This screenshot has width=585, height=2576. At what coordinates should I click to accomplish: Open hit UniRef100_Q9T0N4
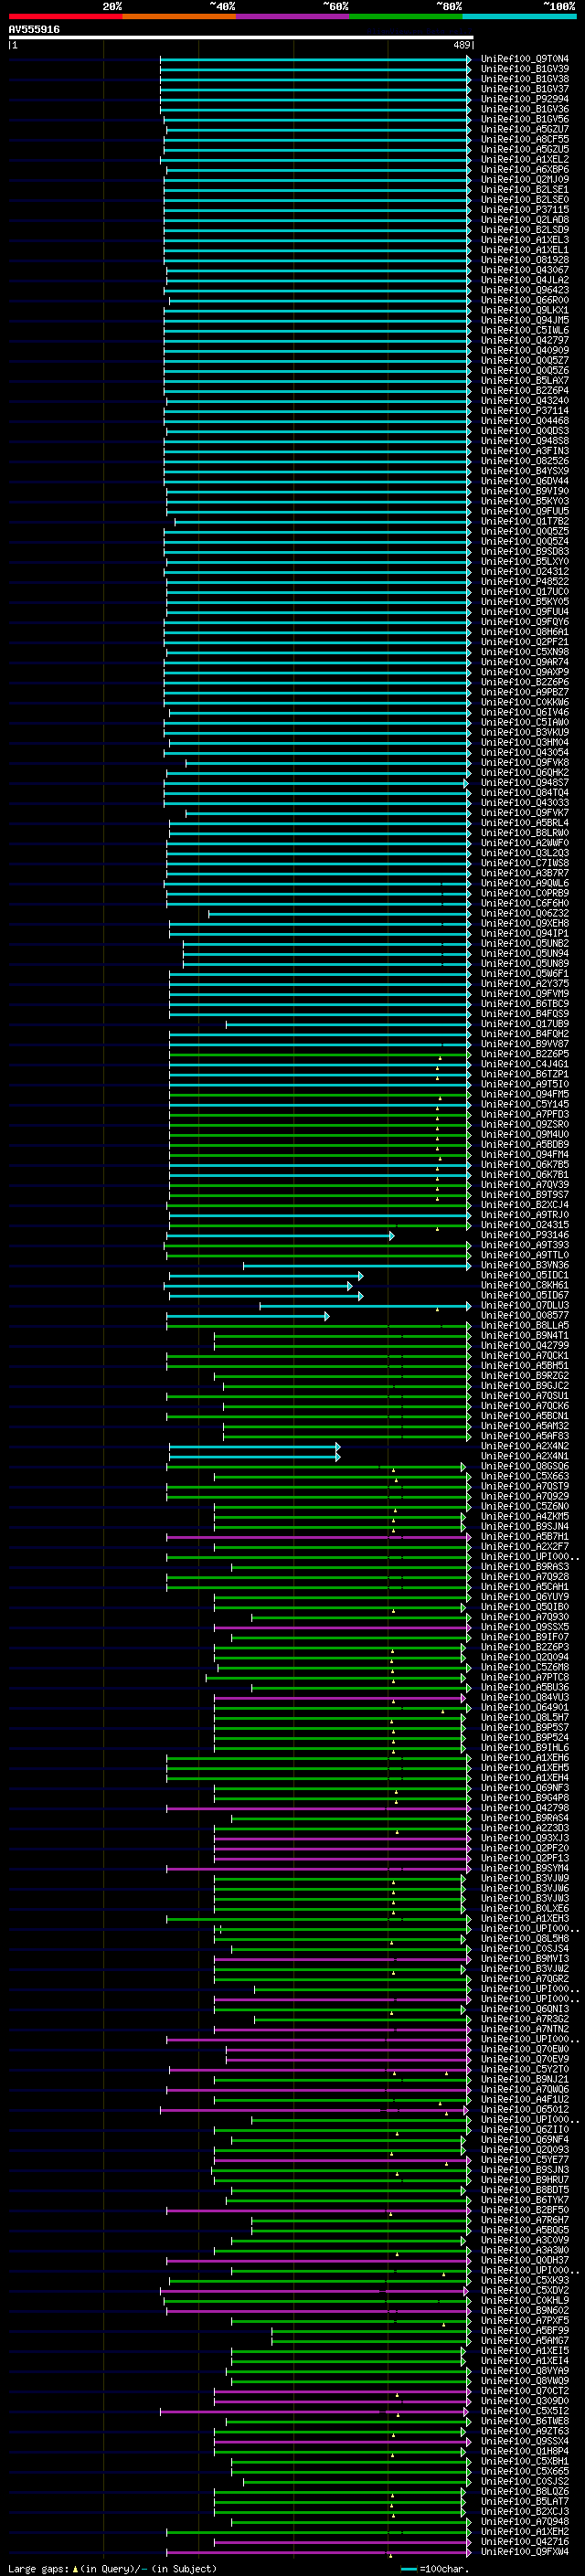[525, 59]
